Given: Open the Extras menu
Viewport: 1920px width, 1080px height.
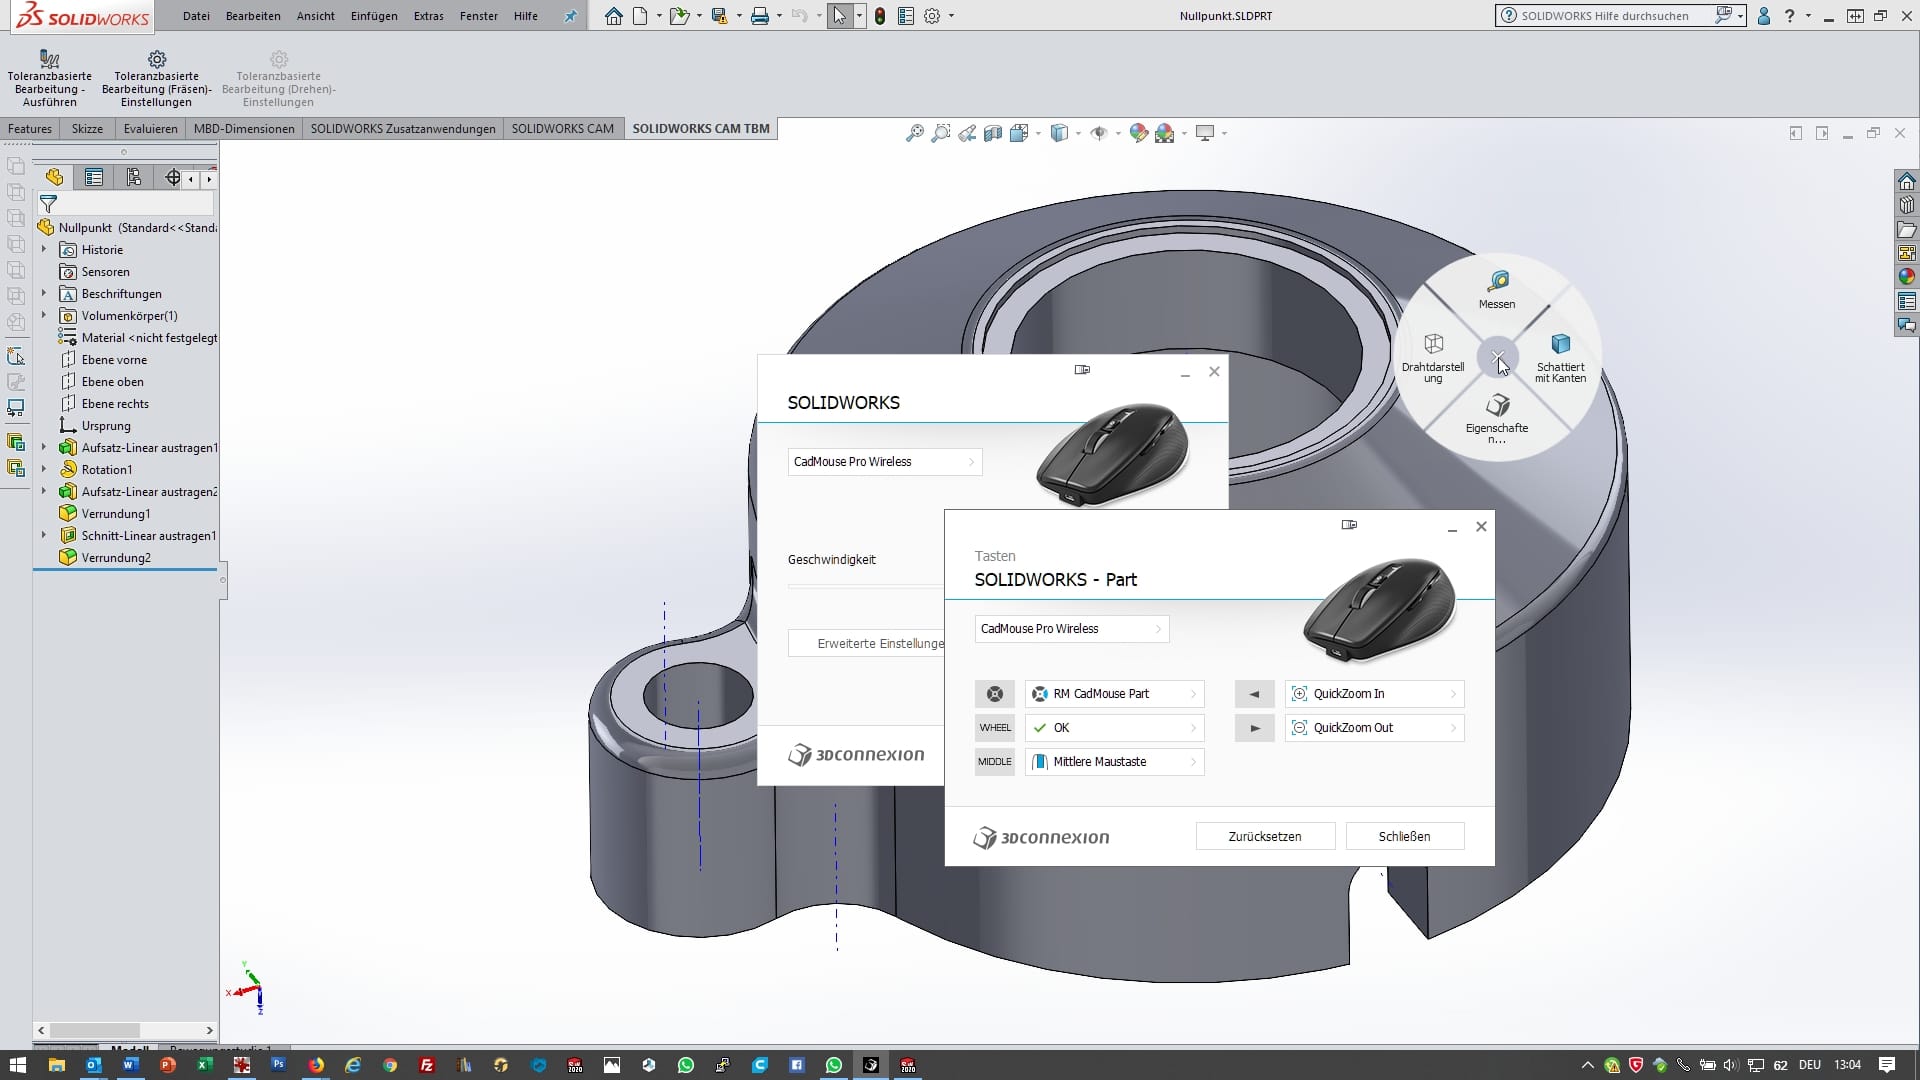Looking at the screenshot, I should coord(428,16).
